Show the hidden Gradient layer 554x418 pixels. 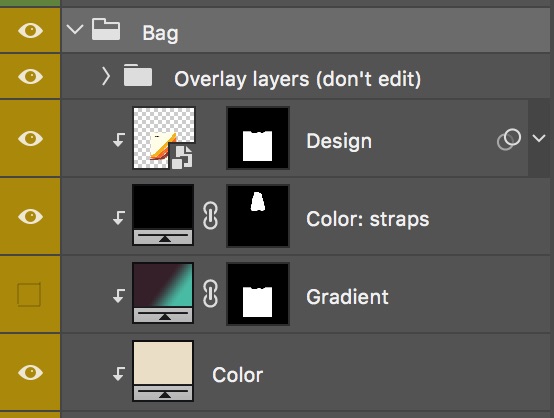(29, 294)
